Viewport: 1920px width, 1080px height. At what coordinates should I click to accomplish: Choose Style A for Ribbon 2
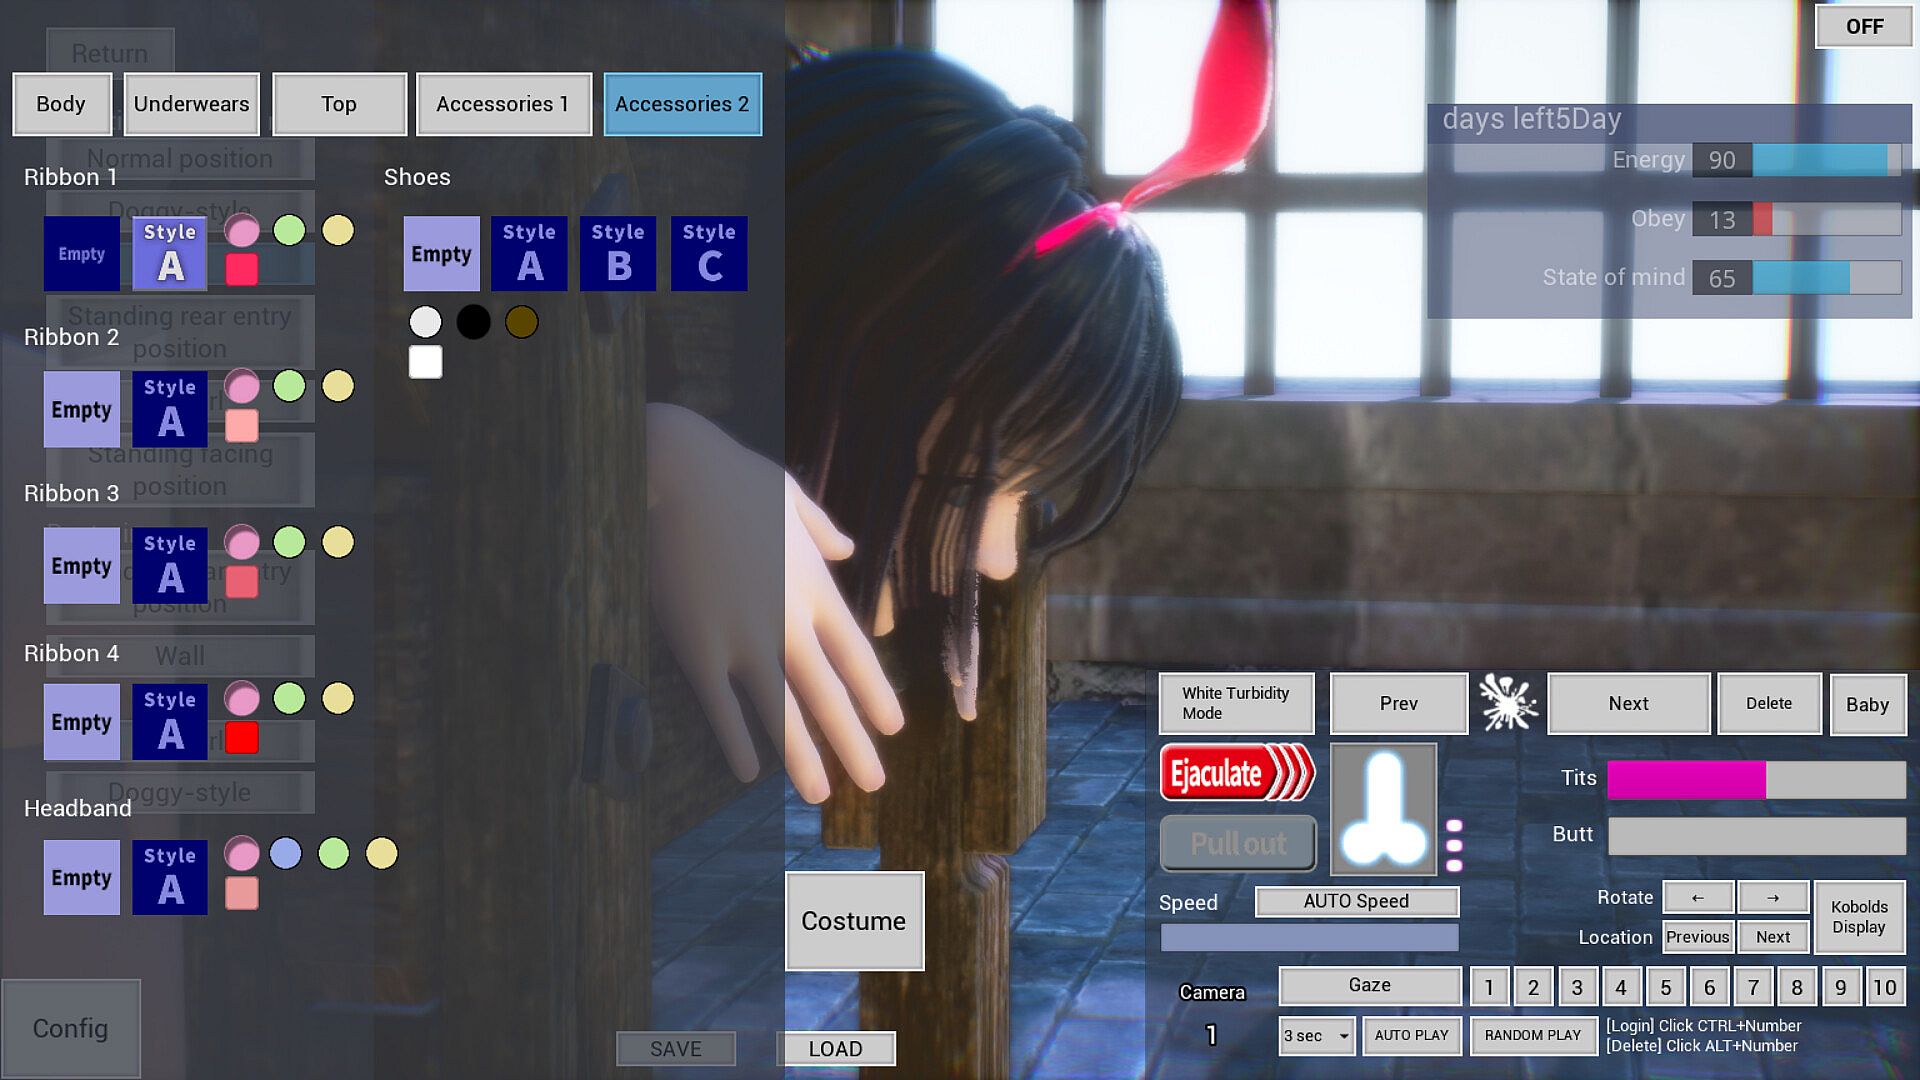pos(170,410)
